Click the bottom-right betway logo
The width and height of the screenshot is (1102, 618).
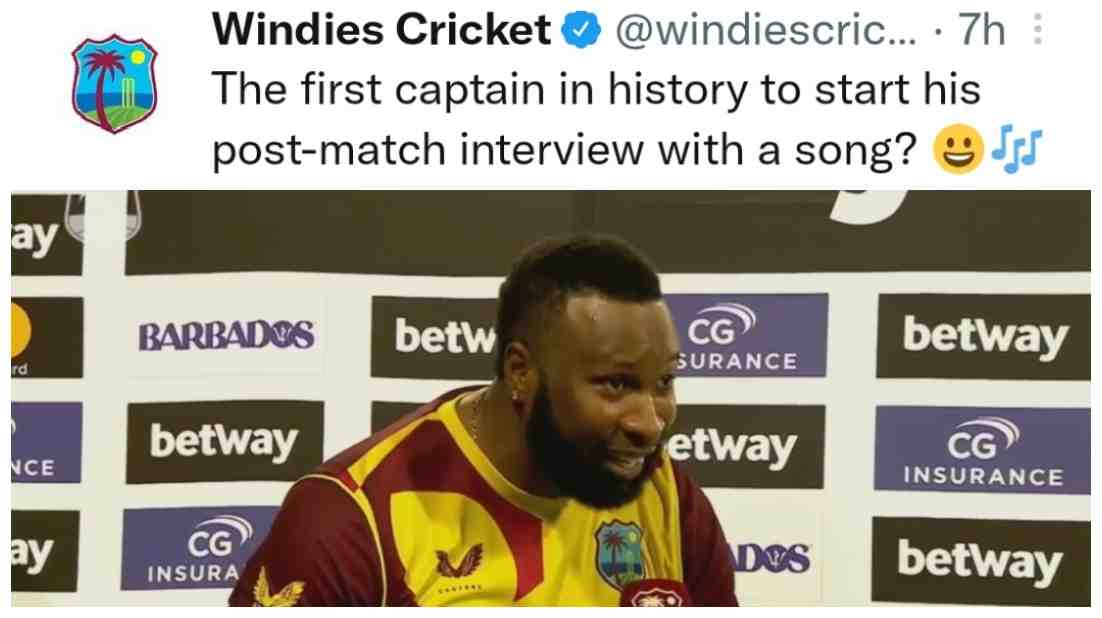point(980,561)
